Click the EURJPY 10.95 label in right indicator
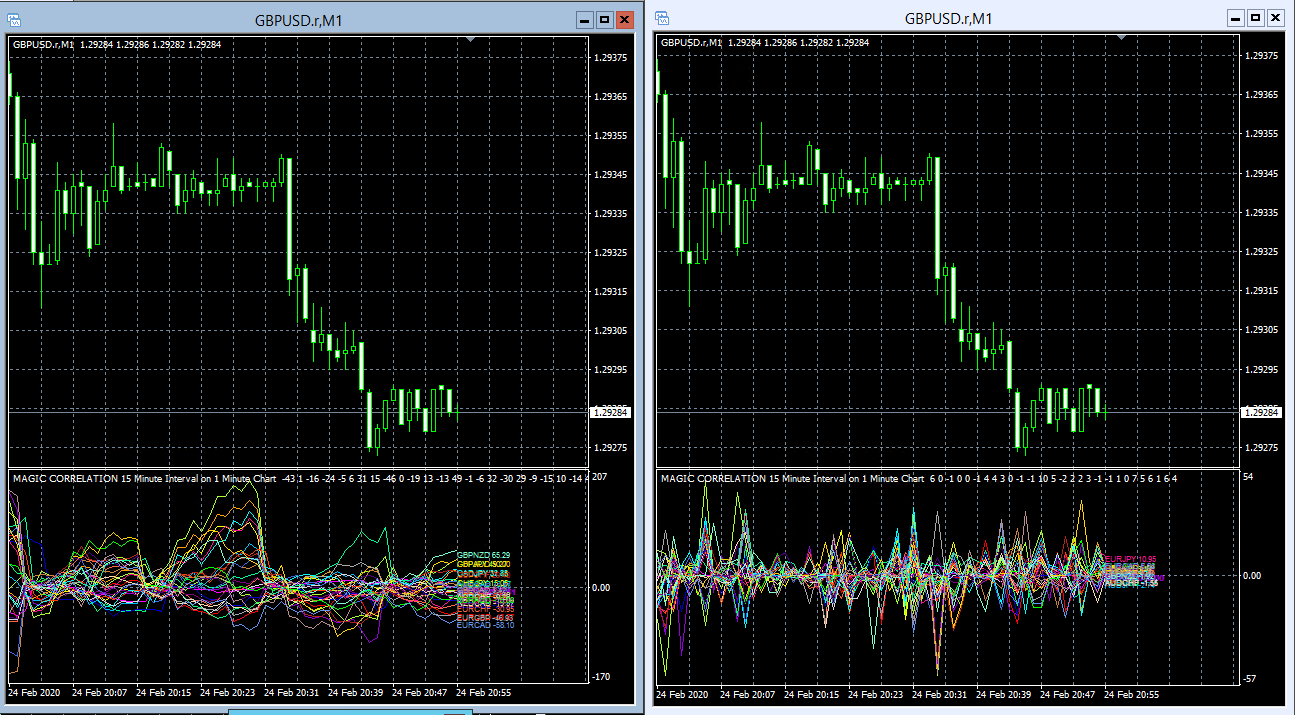Screen dimensions: 1295x715 1130,559
